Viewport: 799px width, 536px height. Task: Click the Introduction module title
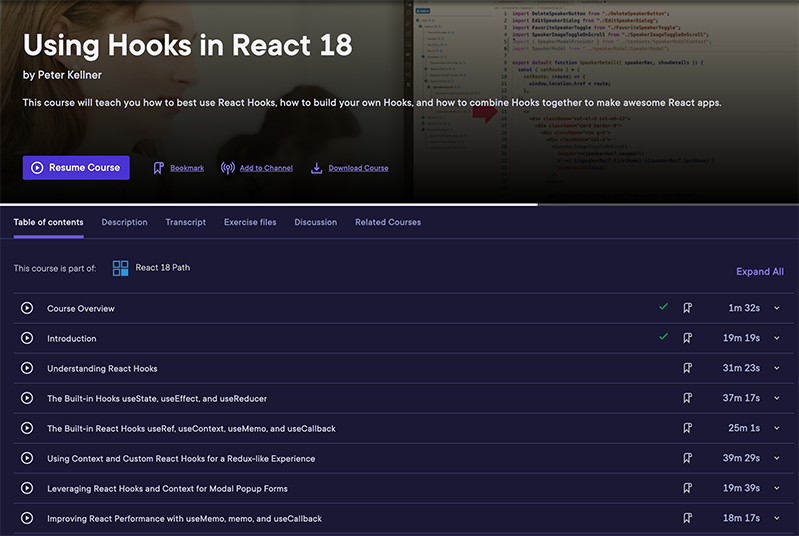tap(72, 339)
